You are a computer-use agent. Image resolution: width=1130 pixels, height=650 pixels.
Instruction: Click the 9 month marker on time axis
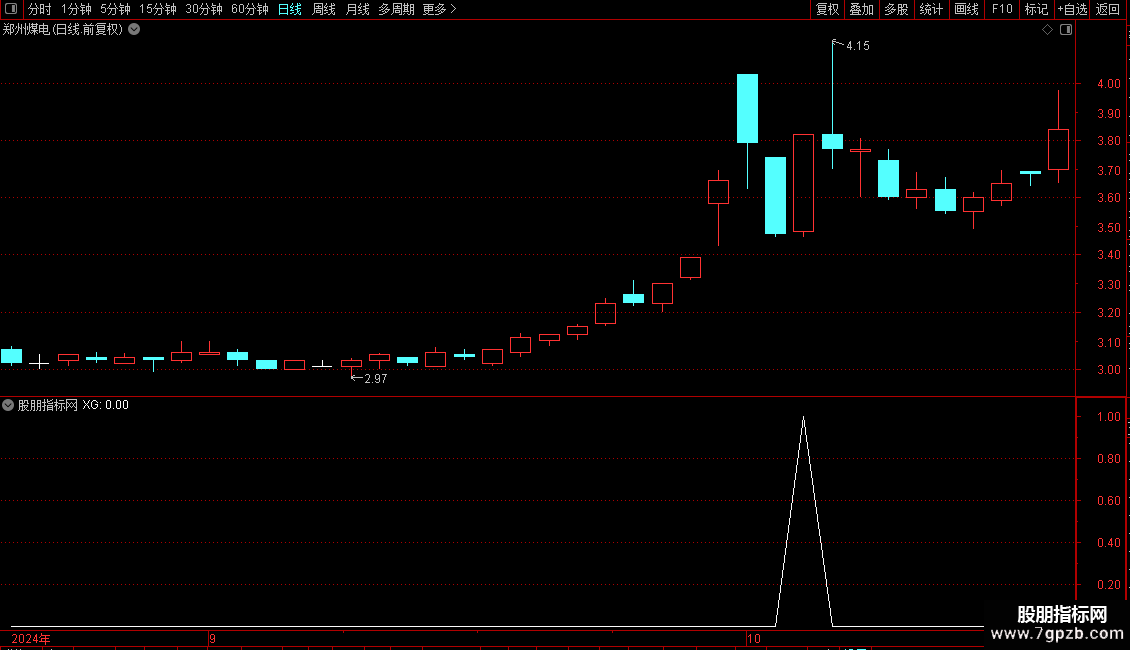coord(212,638)
